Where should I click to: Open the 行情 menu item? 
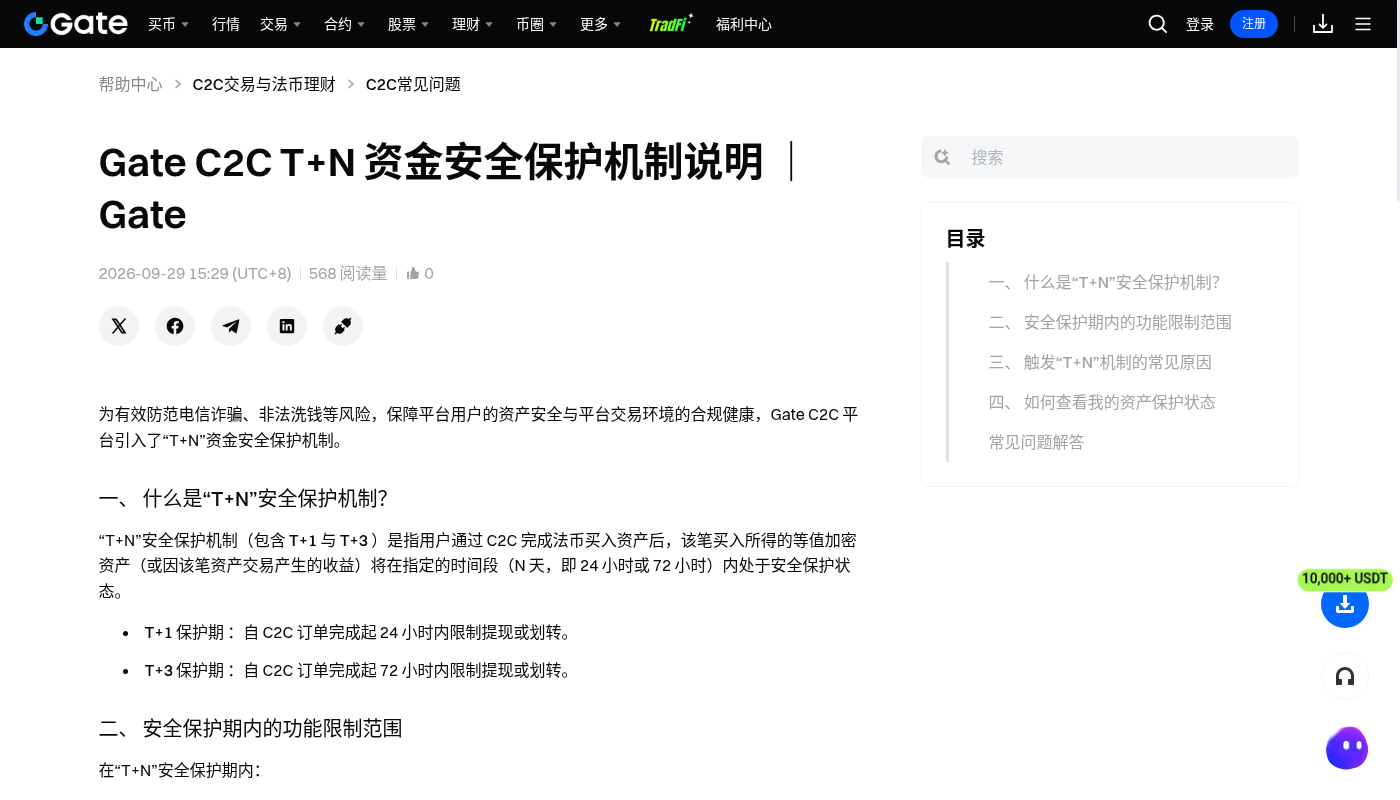226,24
